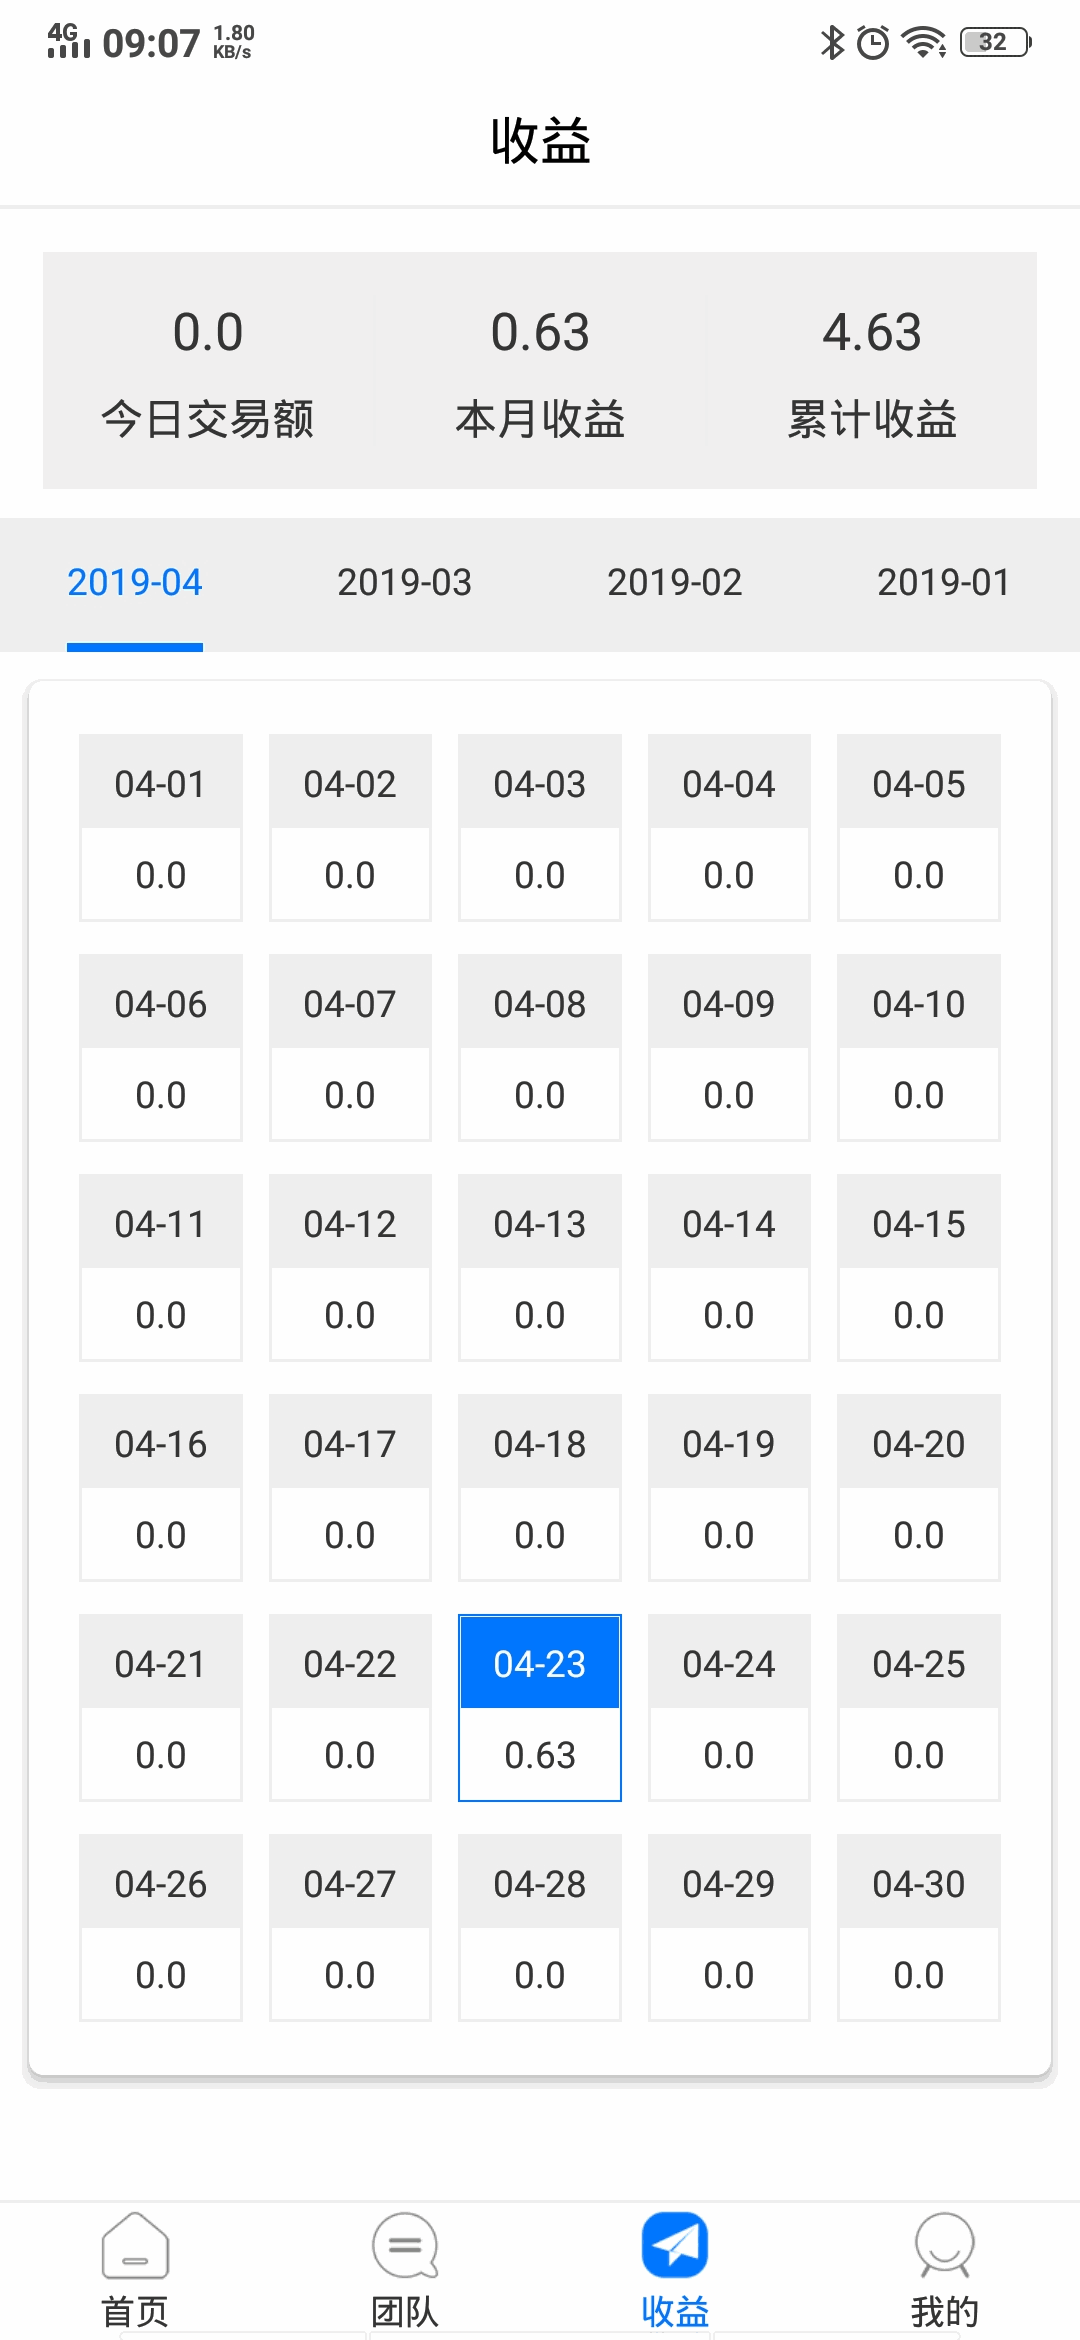Open the 团队 team chat icon

click(x=405, y=2246)
